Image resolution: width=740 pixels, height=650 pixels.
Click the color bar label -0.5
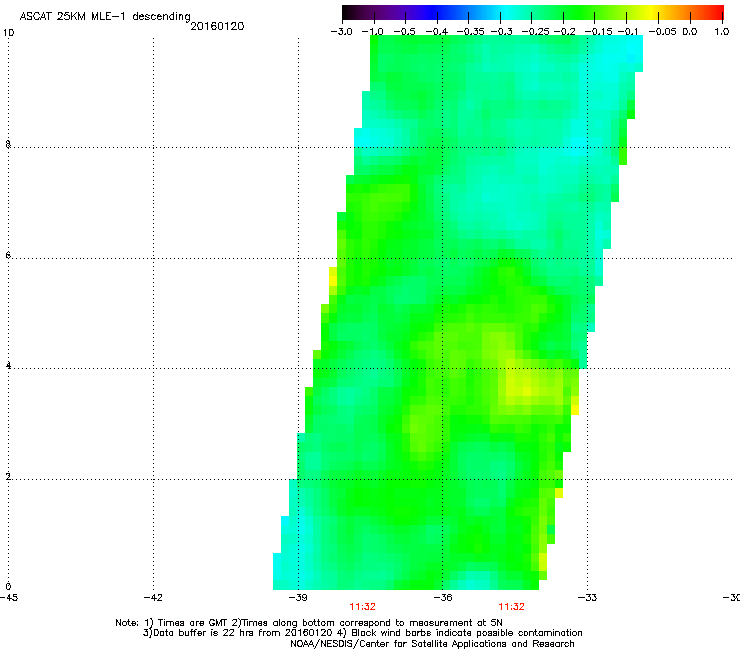click(x=404, y=32)
